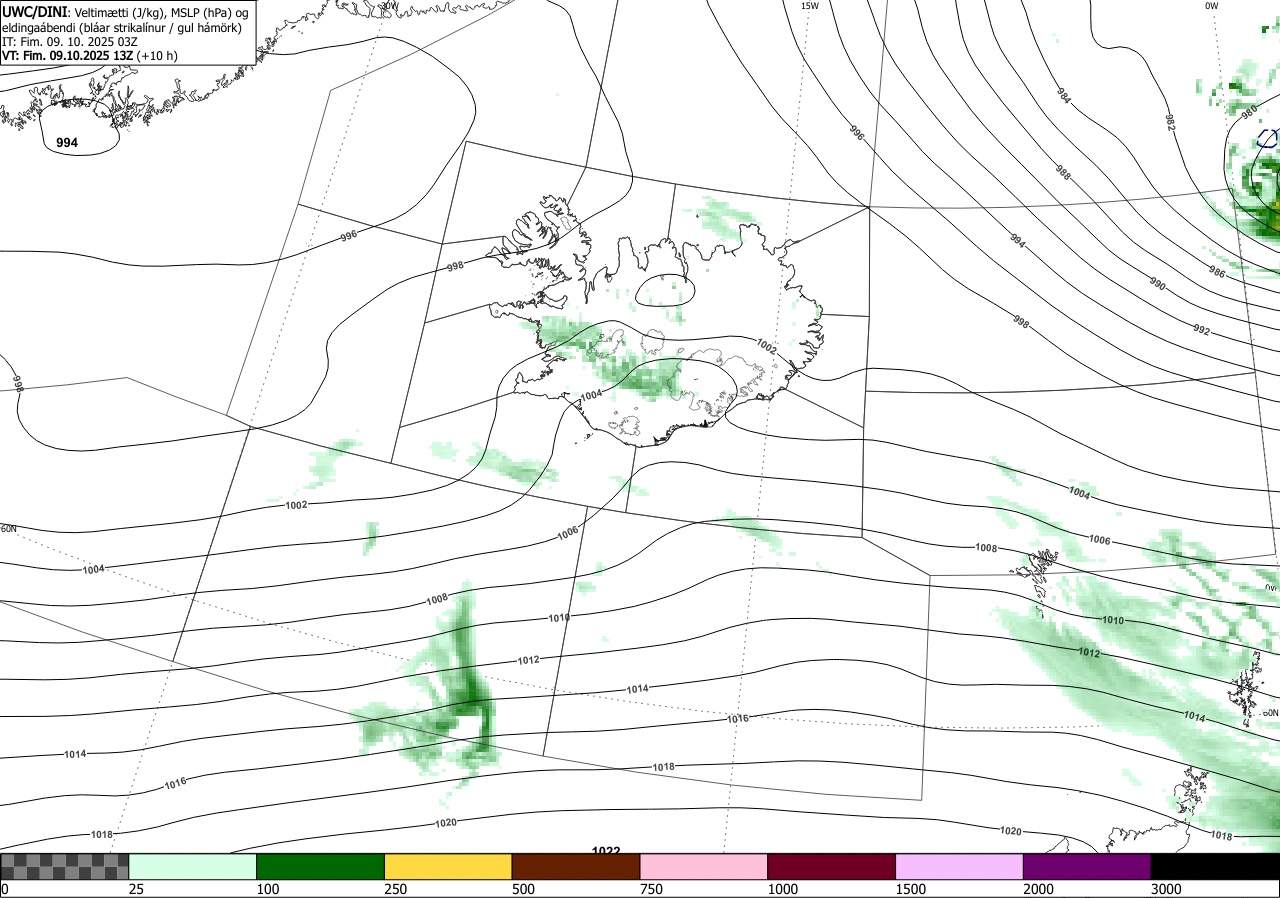1280x898 pixels.
Task: Click the 986 isobar label
Action: coord(1217,272)
